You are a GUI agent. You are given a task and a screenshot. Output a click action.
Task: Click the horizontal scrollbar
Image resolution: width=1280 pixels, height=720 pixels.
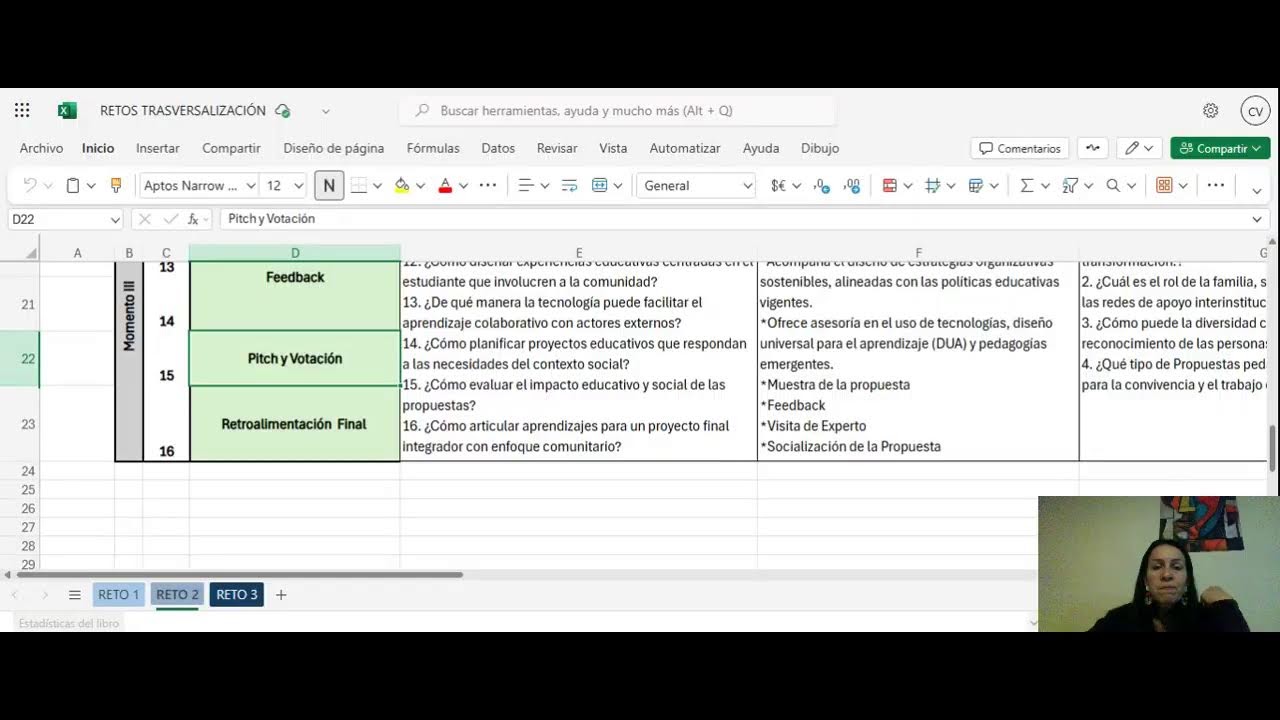240,575
